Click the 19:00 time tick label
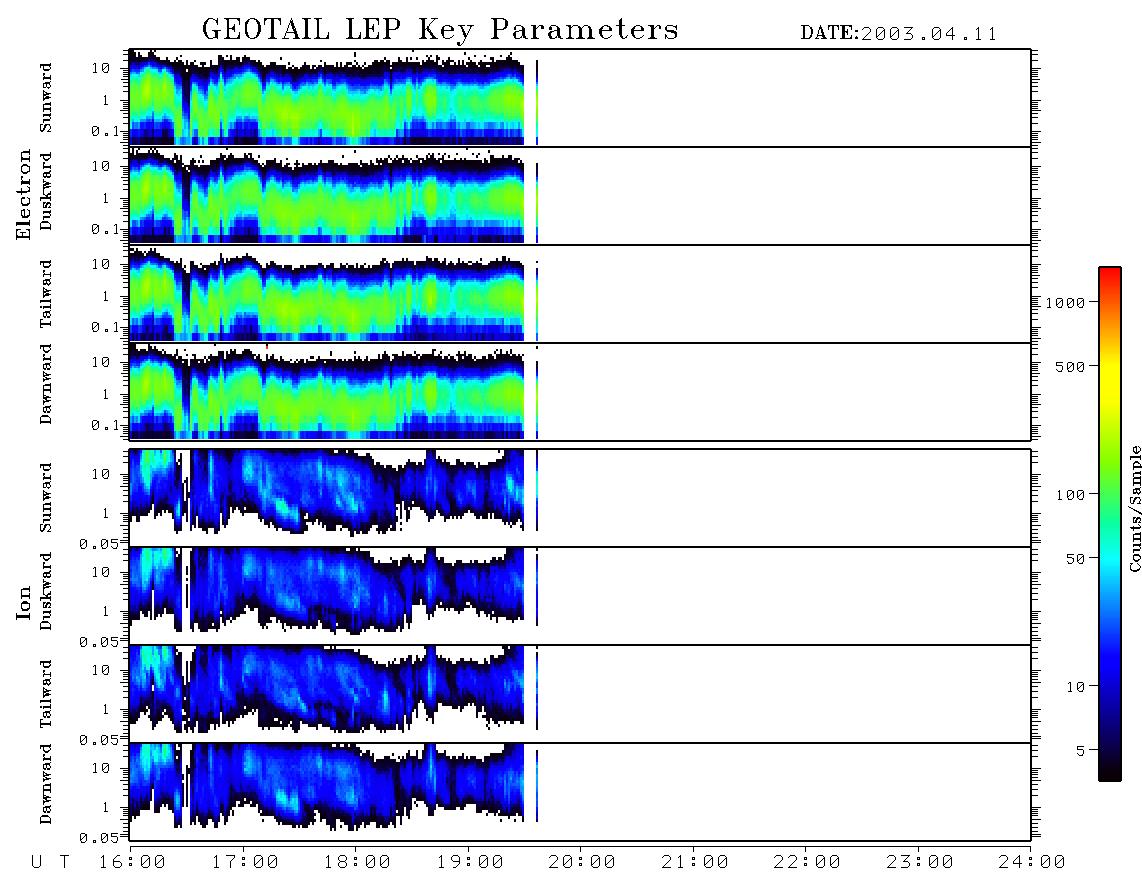1142x880 pixels. tap(470, 863)
